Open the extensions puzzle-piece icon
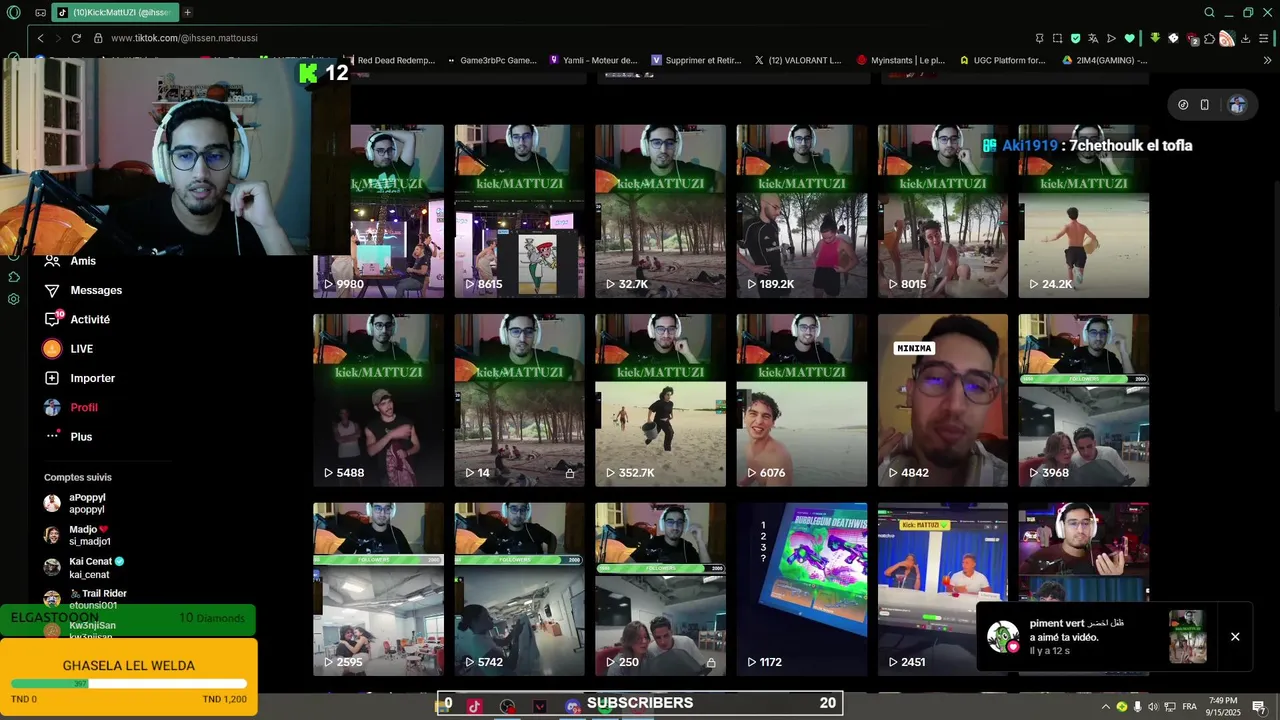 (1210, 38)
